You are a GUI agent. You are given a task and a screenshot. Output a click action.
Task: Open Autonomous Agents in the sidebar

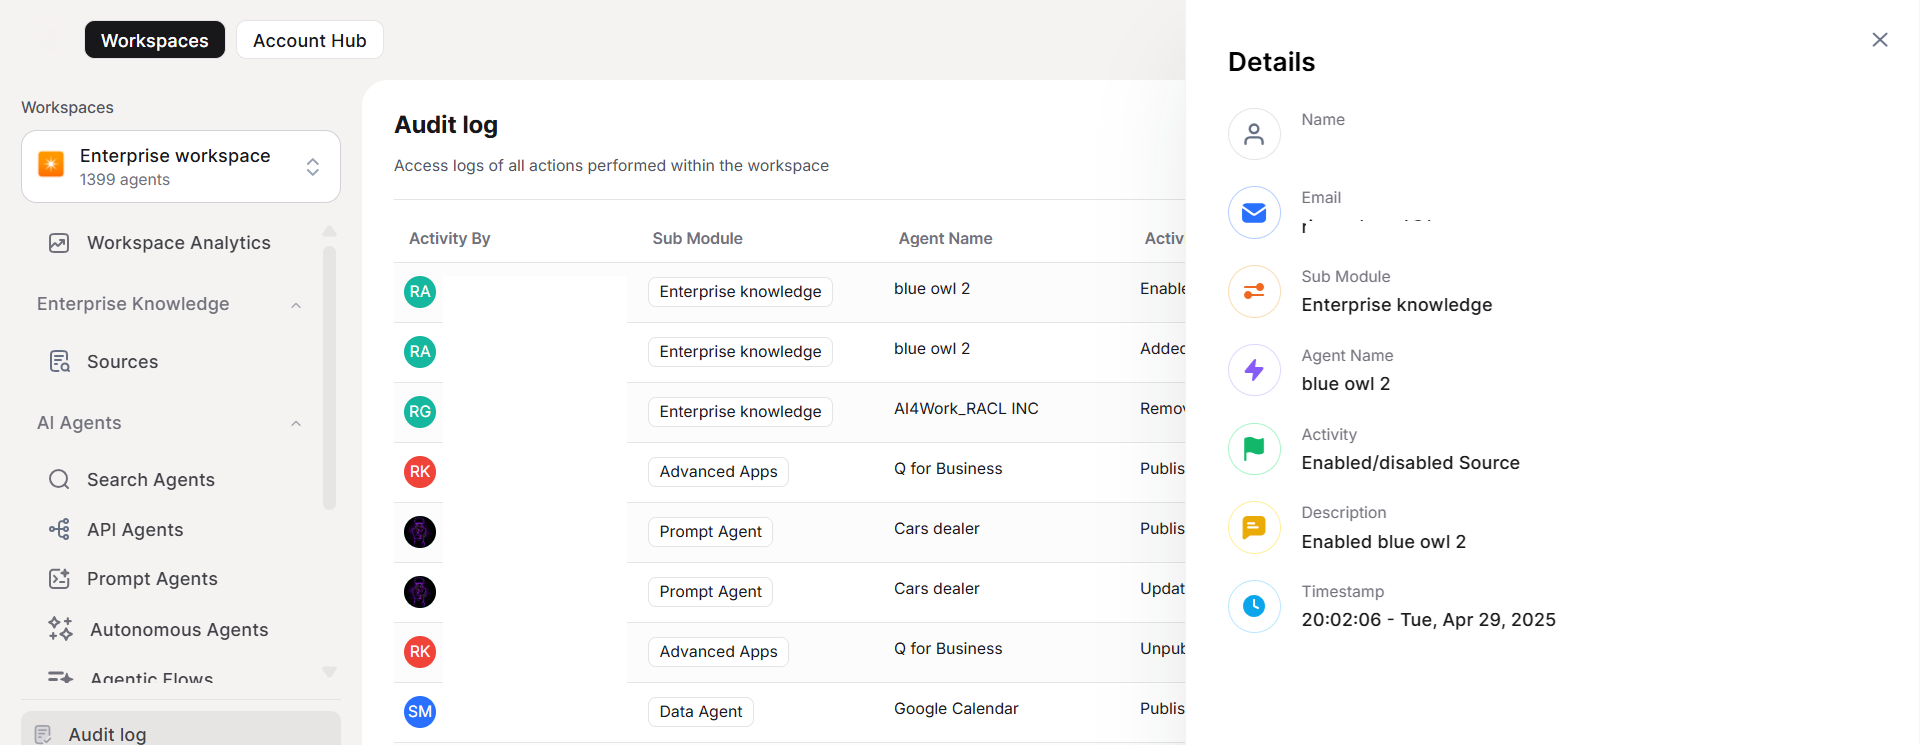(179, 630)
